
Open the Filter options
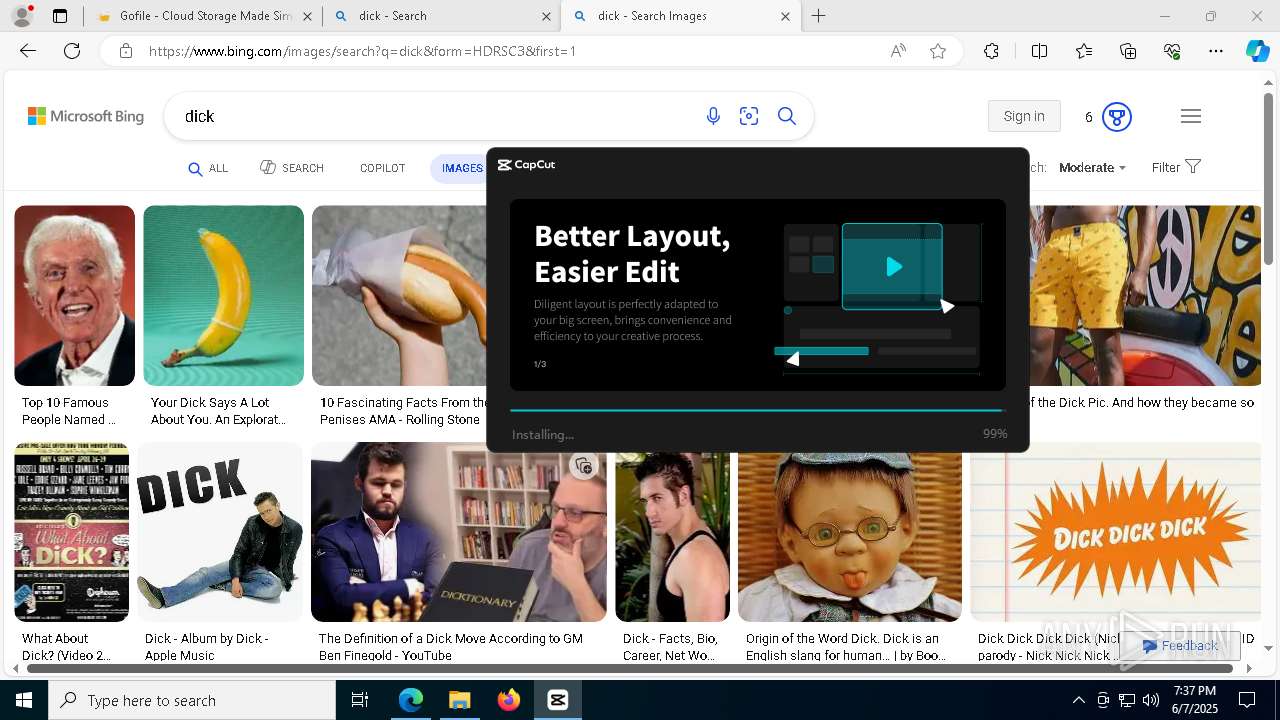[x=1175, y=167]
